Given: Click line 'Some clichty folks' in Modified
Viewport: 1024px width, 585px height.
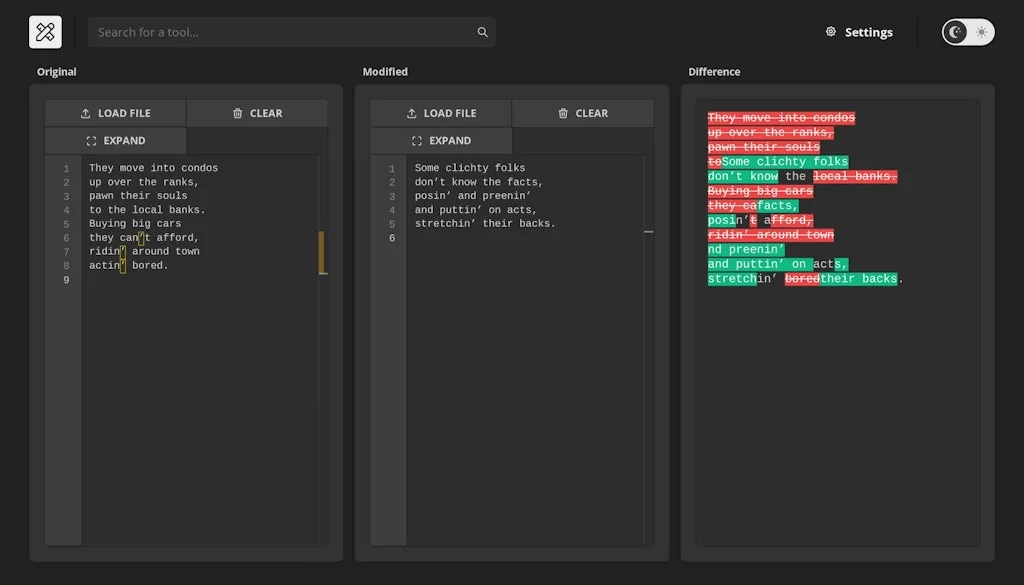Looking at the screenshot, I should (470, 168).
